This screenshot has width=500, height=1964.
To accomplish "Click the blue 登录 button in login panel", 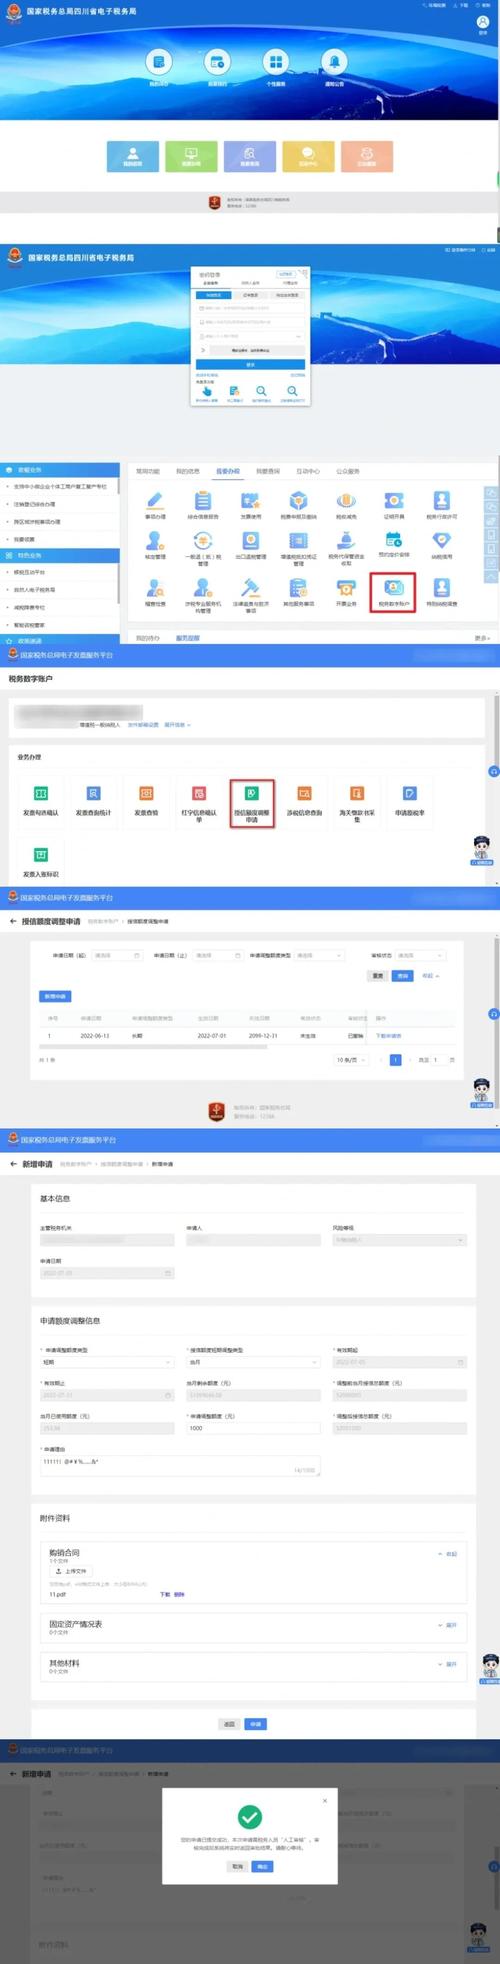I will (250, 365).
